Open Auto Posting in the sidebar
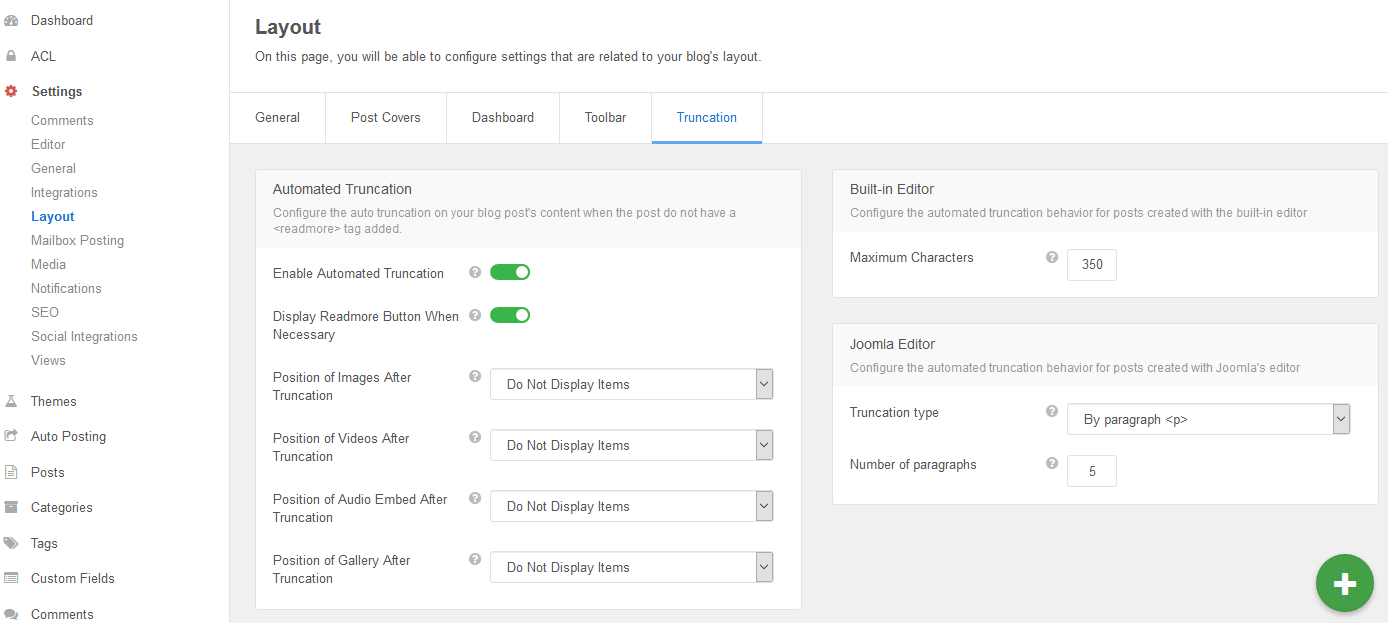Screen dimensions: 1388x623 (x=68, y=436)
